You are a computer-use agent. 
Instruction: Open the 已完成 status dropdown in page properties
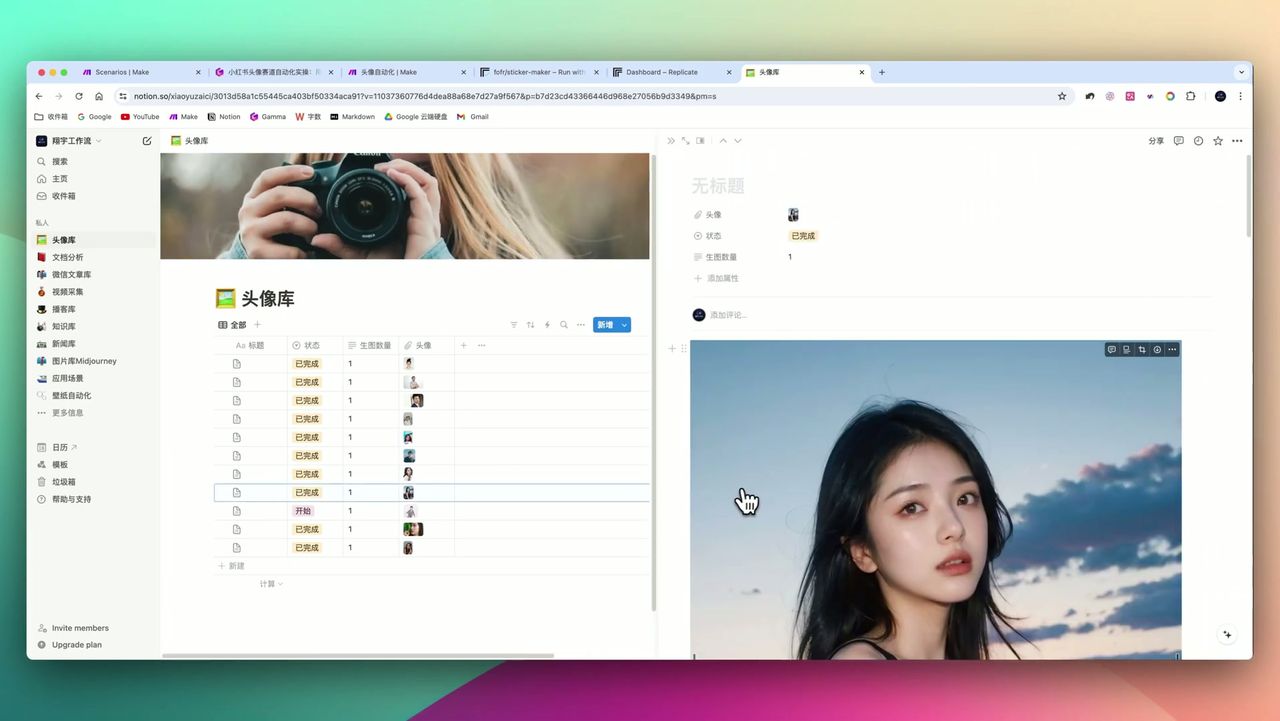[802, 235]
